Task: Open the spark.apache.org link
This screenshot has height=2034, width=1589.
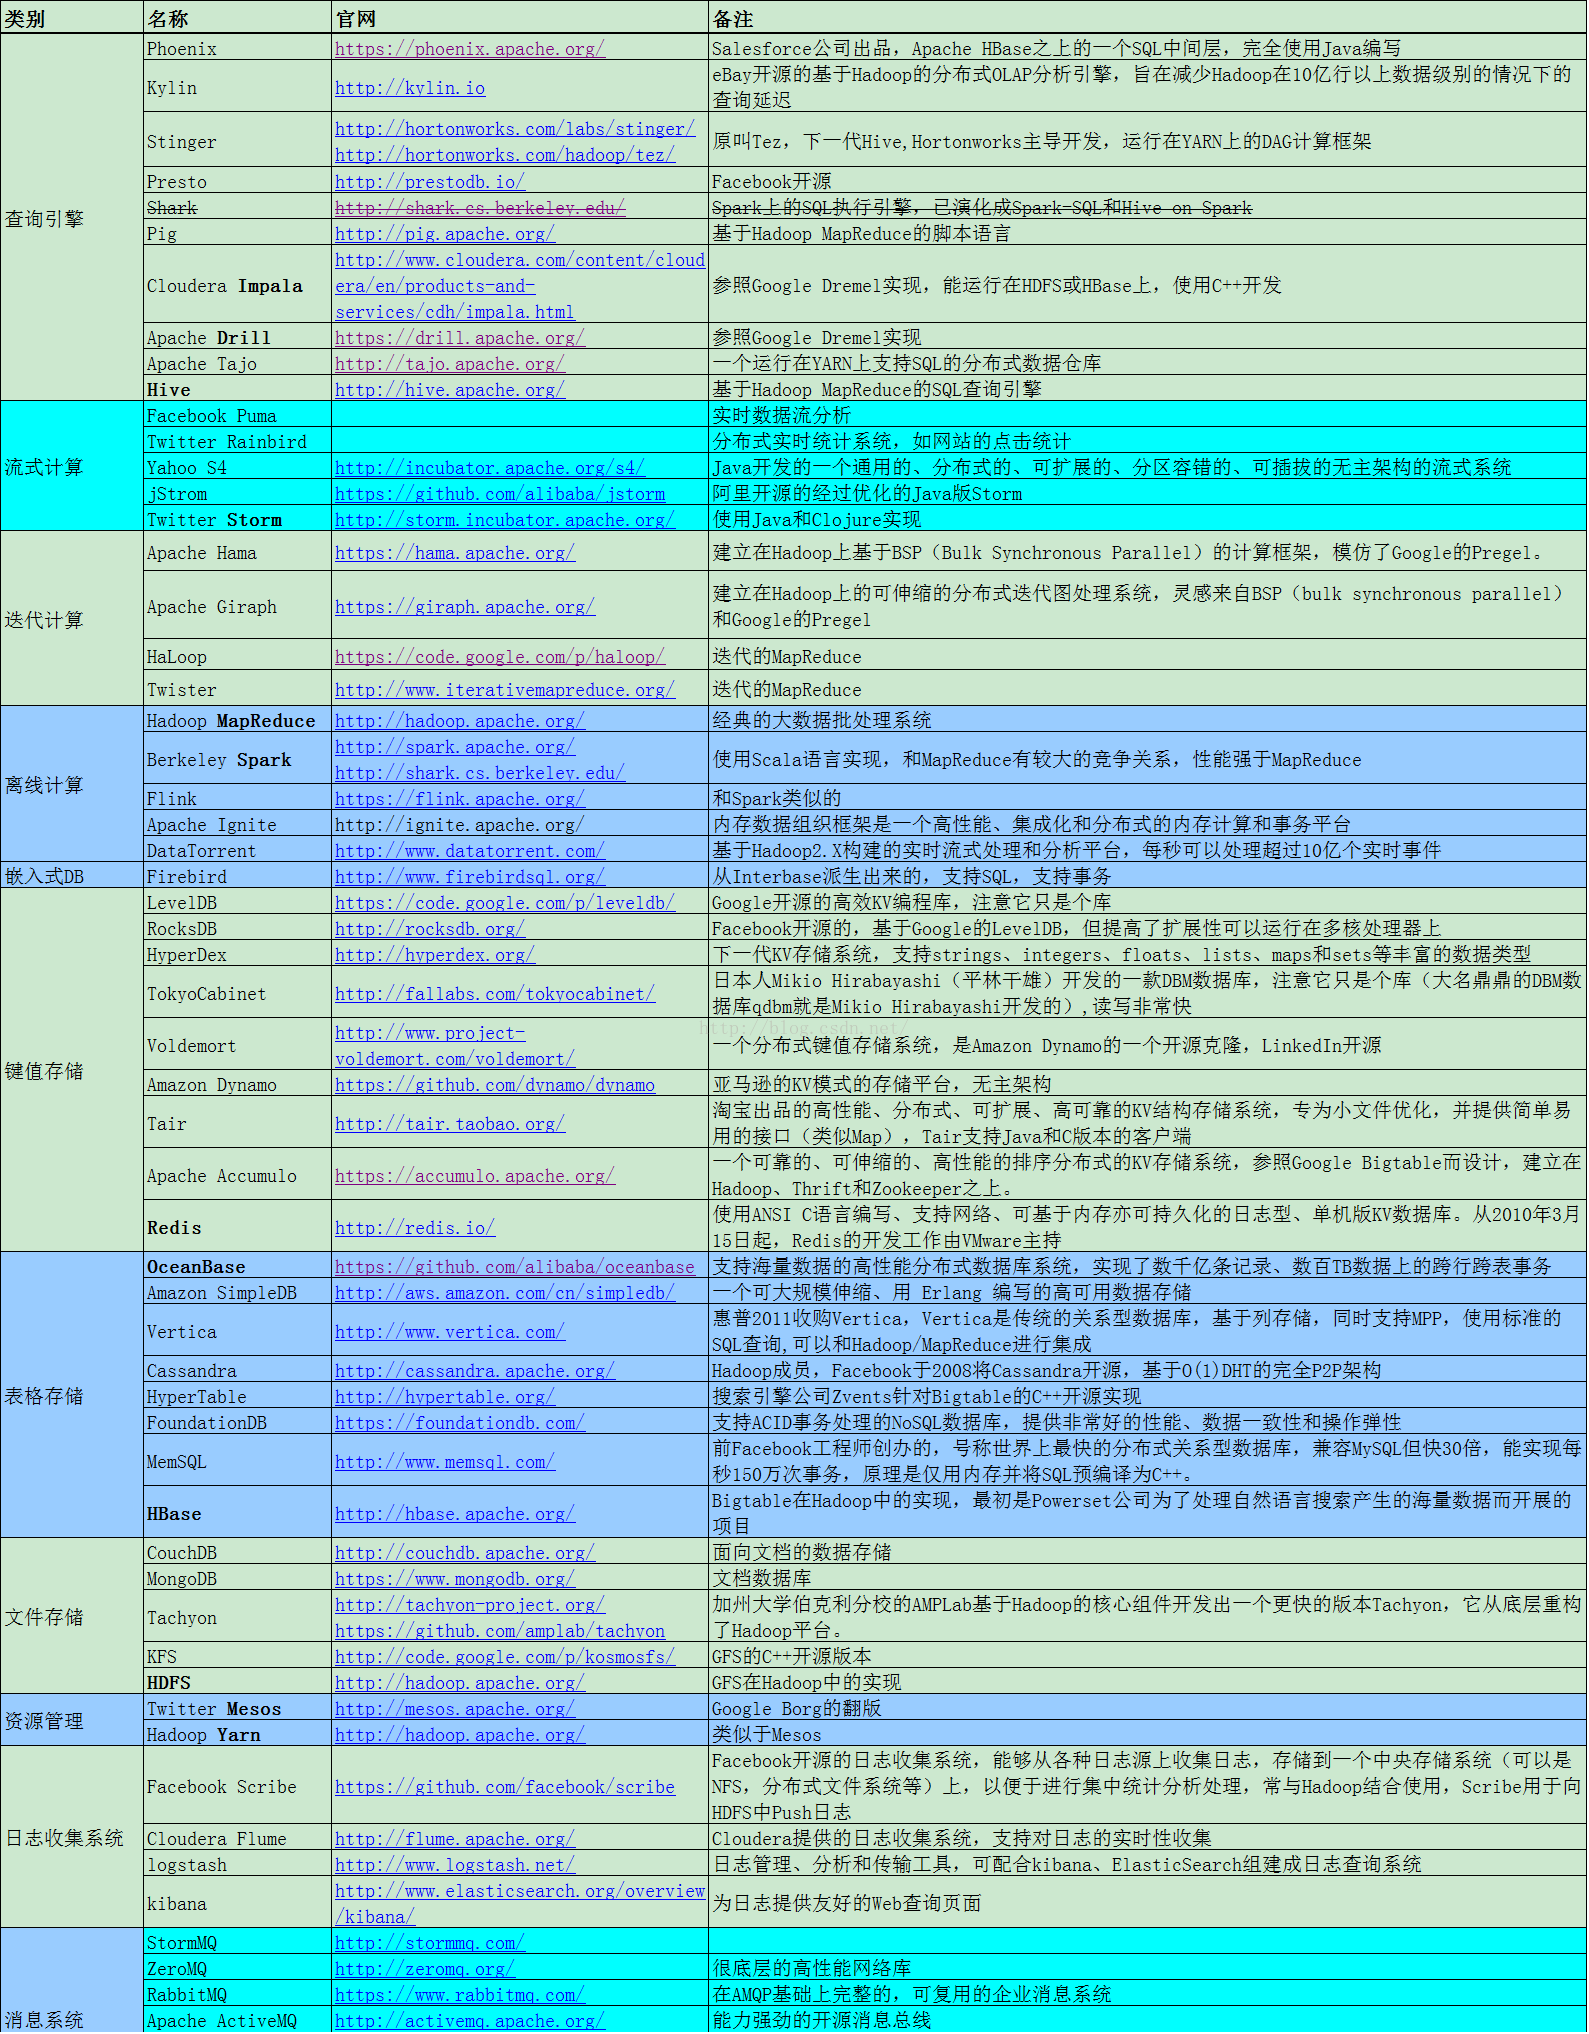Action: [455, 746]
